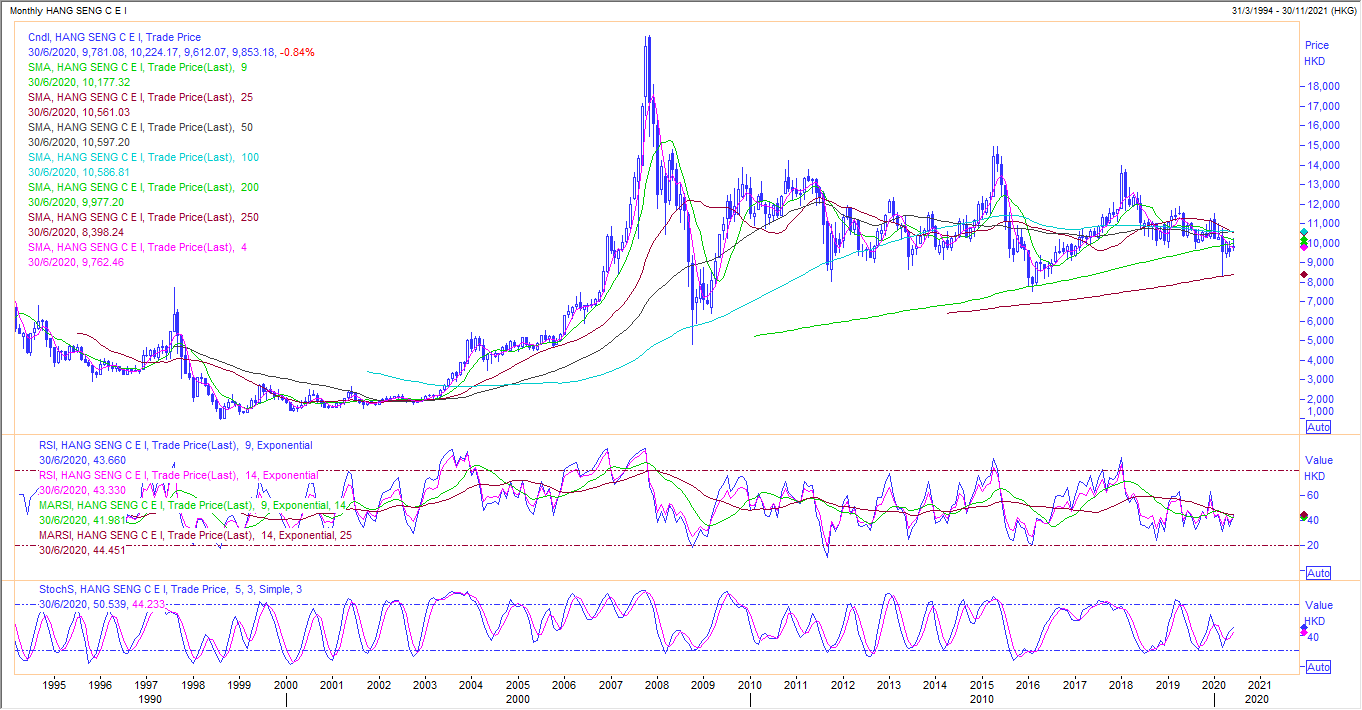Select the StochS legend label
1362x710 pixels.
tap(168, 590)
